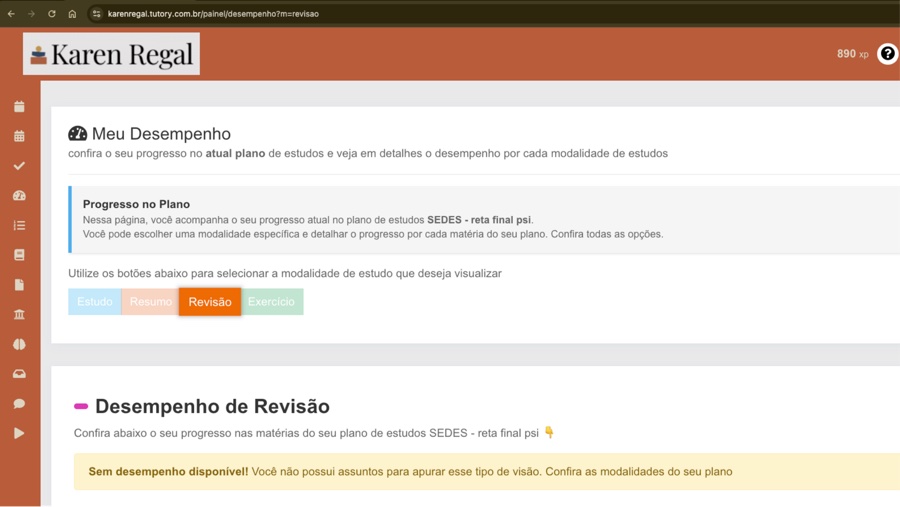Switch to the Estudo modality
This screenshot has width=900, height=507.
coord(95,301)
